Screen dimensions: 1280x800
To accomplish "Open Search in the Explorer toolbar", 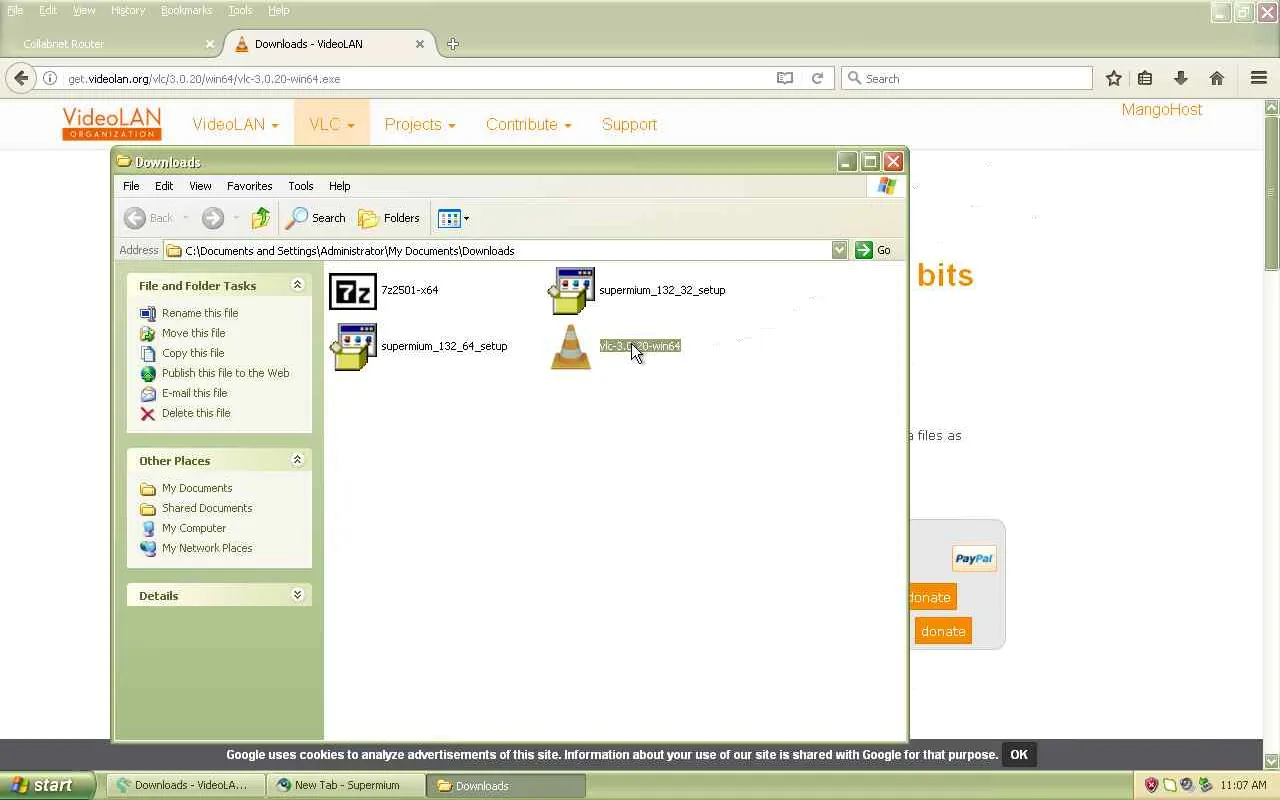I will [316, 218].
